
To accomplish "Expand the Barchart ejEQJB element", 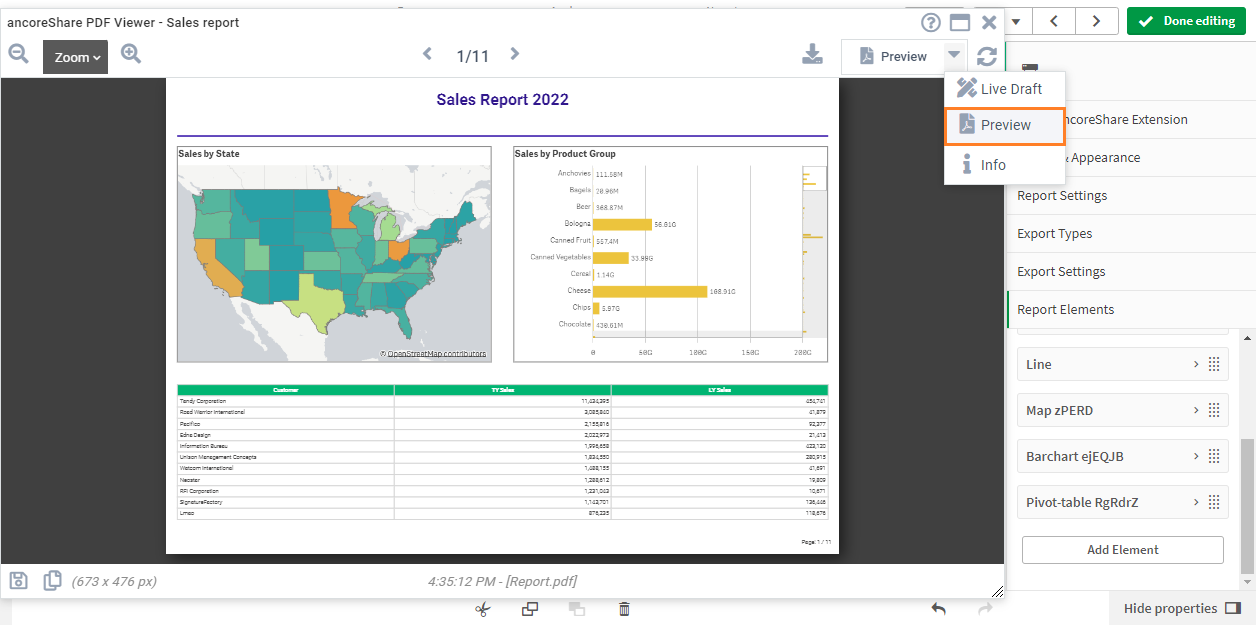I will 1196,457.
